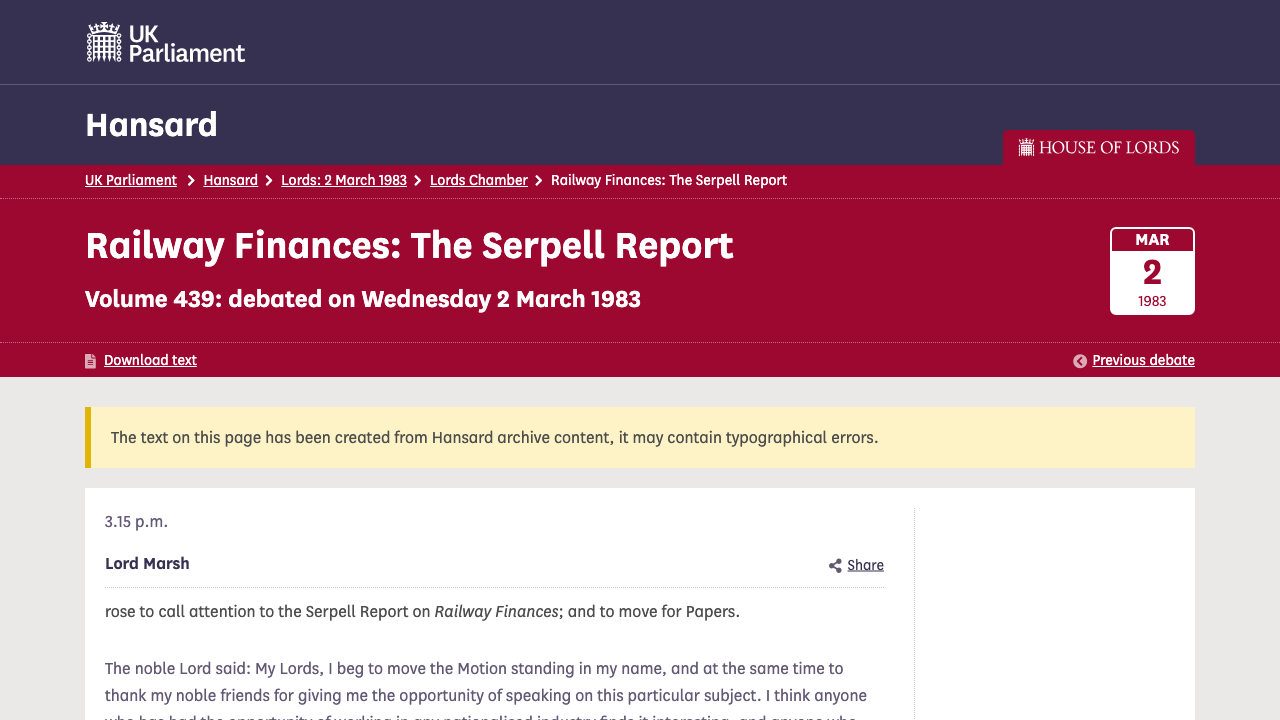This screenshot has height=720, width=1280.
Task: Click the MAR 2 1983 calendar date badge
Action: (1151, 270)
